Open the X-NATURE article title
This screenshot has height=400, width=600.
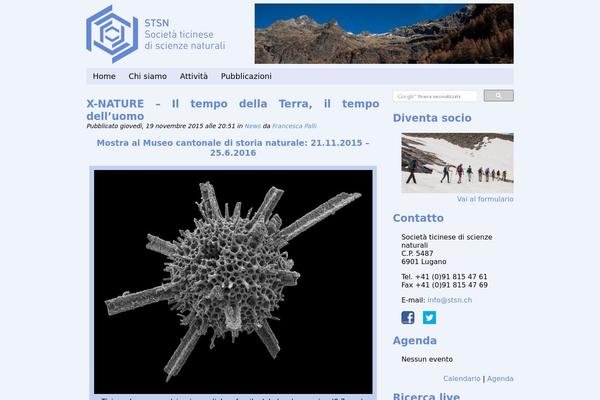(x=233, y=110)
